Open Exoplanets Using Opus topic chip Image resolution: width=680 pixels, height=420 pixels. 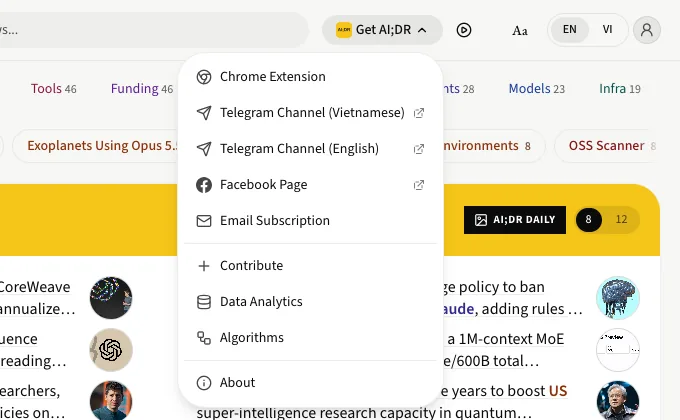click(x=95, y=146)
